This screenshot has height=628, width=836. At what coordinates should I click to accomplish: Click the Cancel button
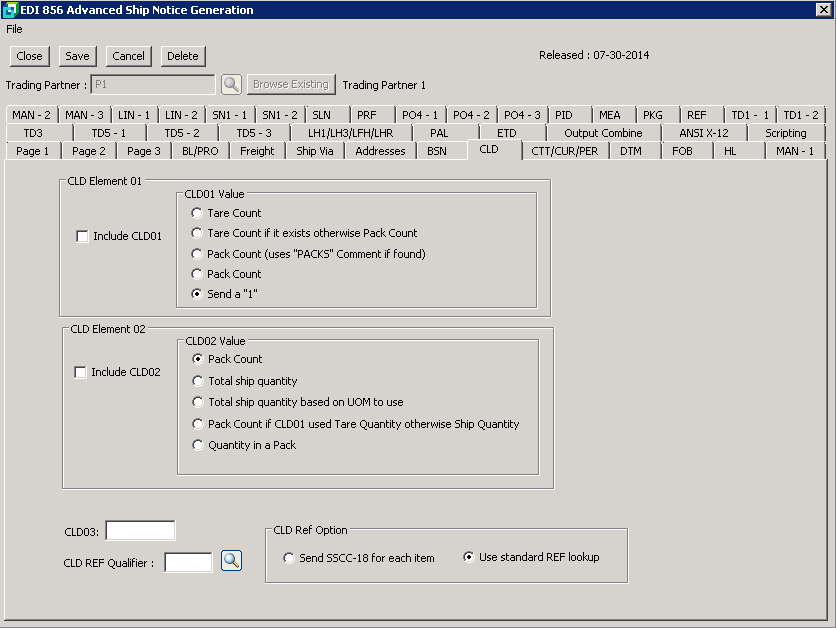[128, 56]
